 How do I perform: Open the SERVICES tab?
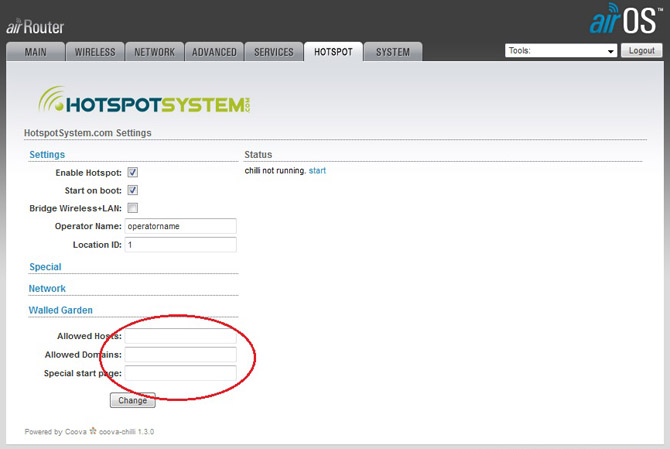pos(274,52)
